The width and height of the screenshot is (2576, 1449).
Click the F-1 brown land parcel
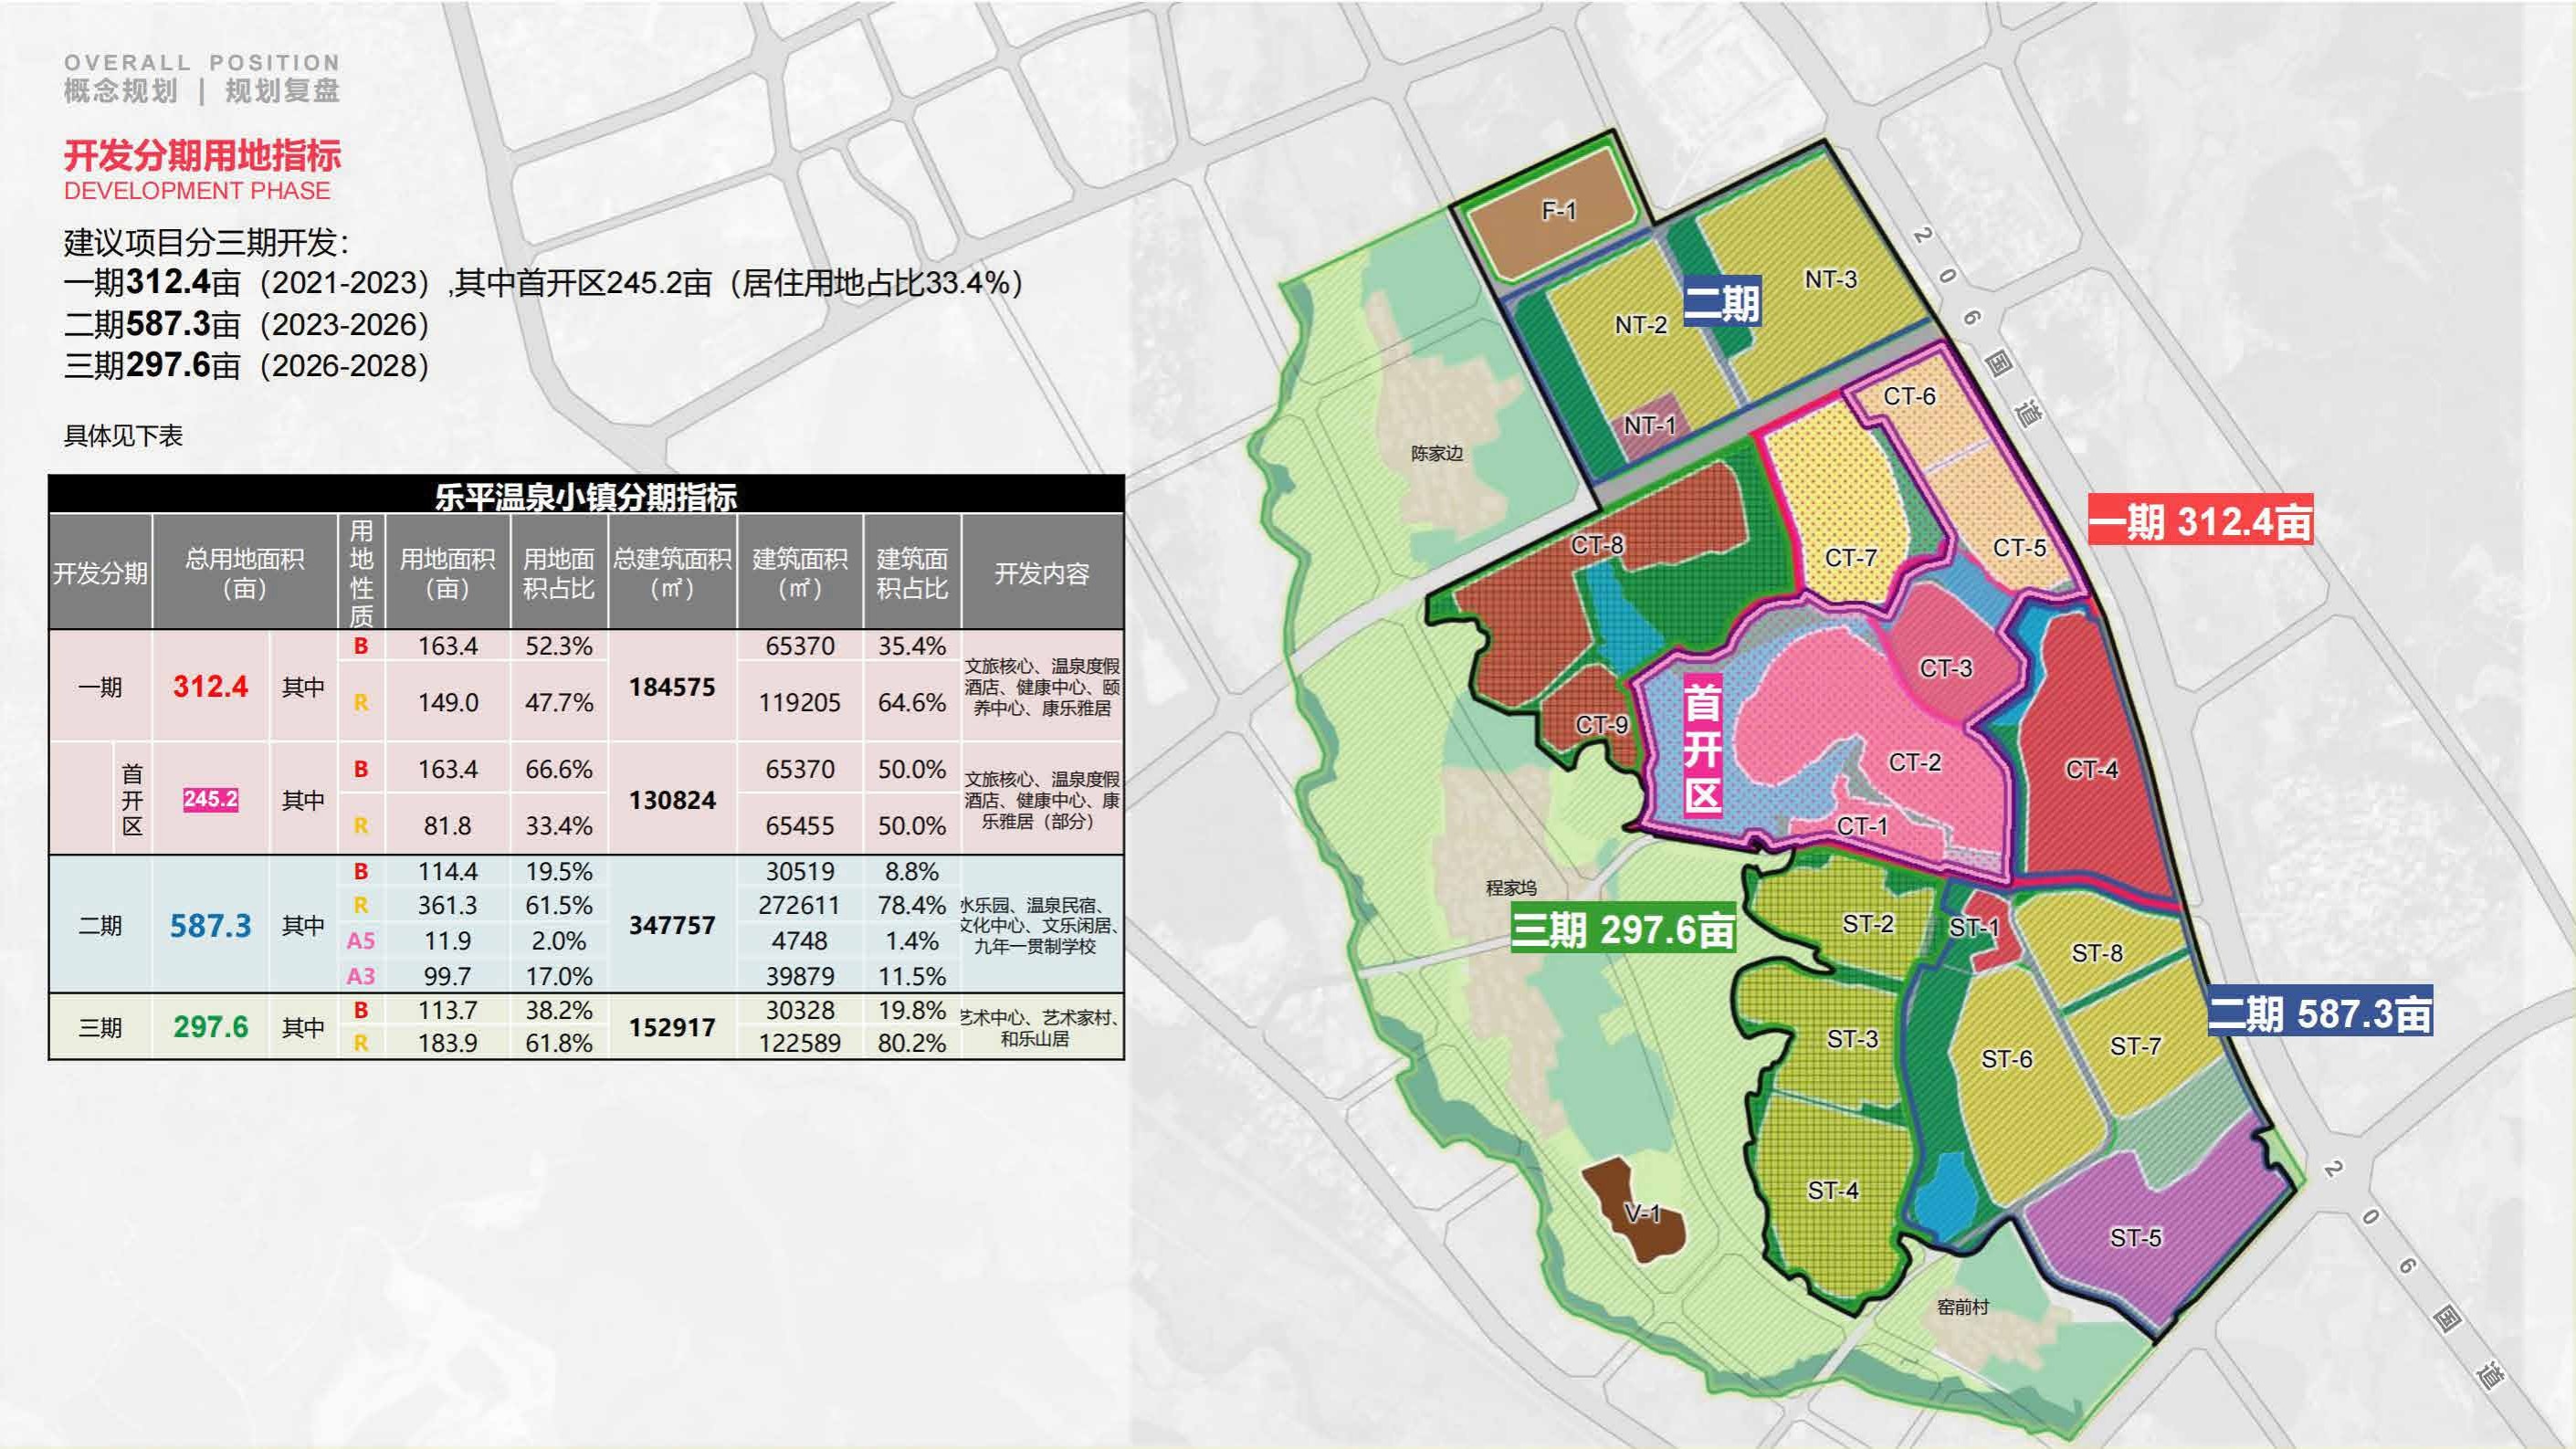point(1557,211)
